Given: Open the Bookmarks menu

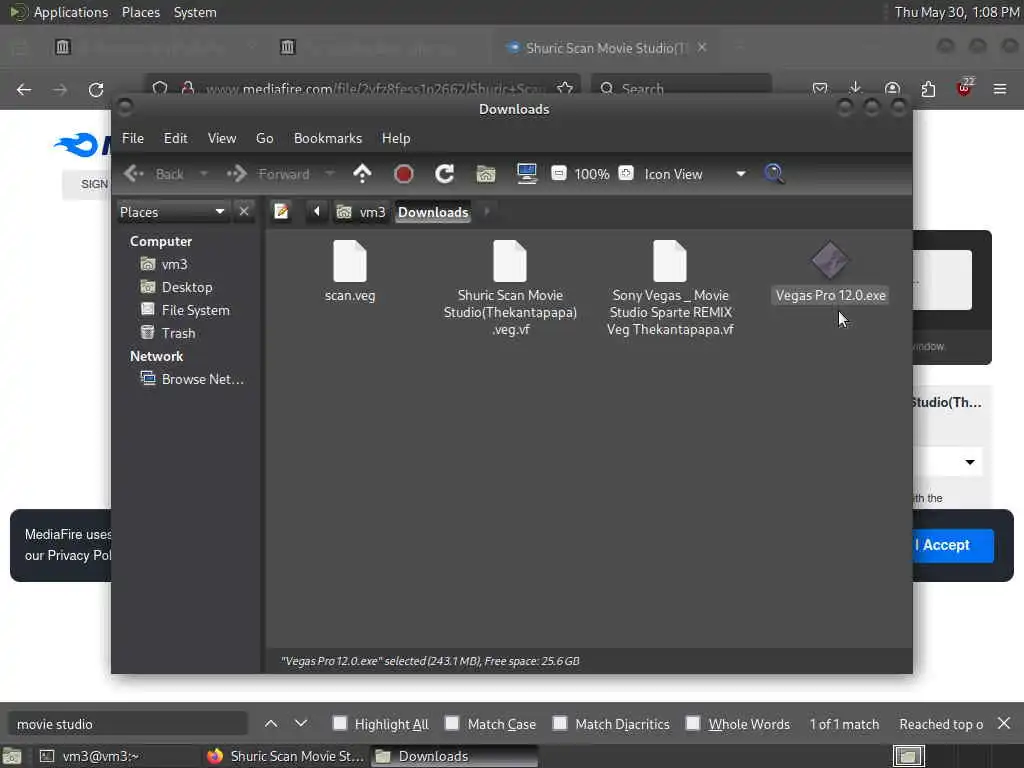Looking at the screenshot, I should tap(328, 138).
